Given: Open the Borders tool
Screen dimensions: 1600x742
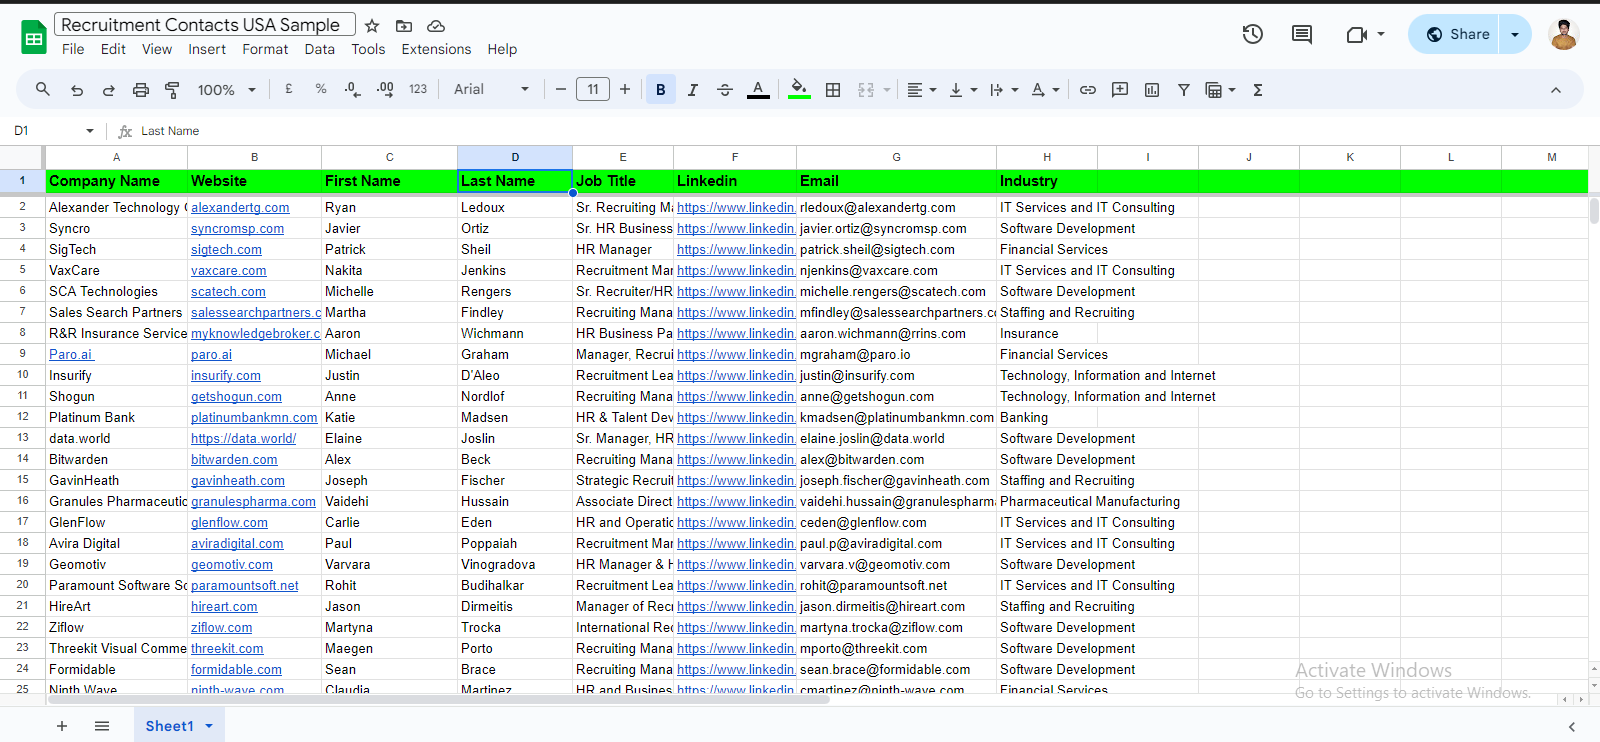Looking at the screenshot, I should [x=833, y=90].
